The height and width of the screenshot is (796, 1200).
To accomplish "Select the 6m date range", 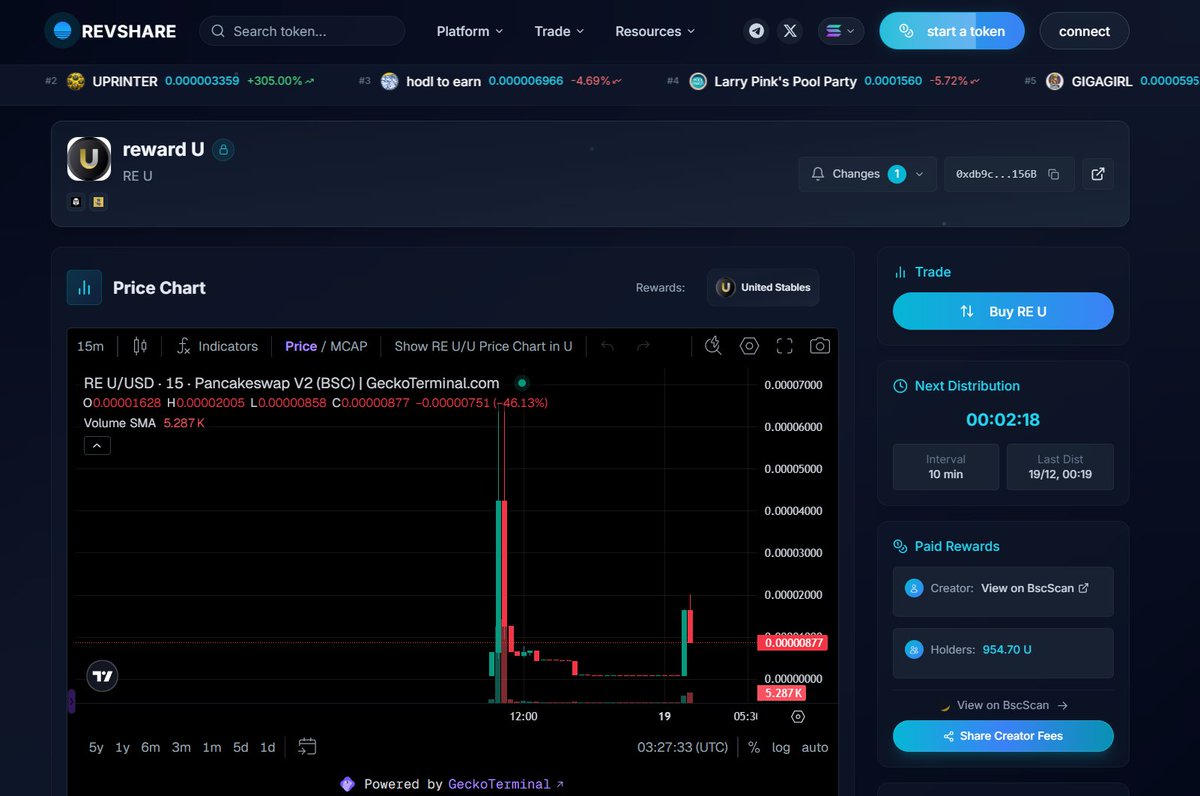I will (150, 747).
